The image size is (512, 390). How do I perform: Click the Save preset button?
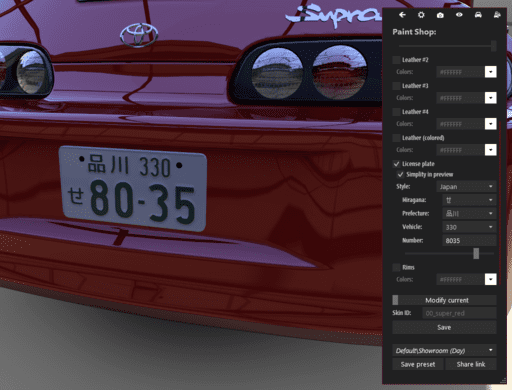click(418, 364)
